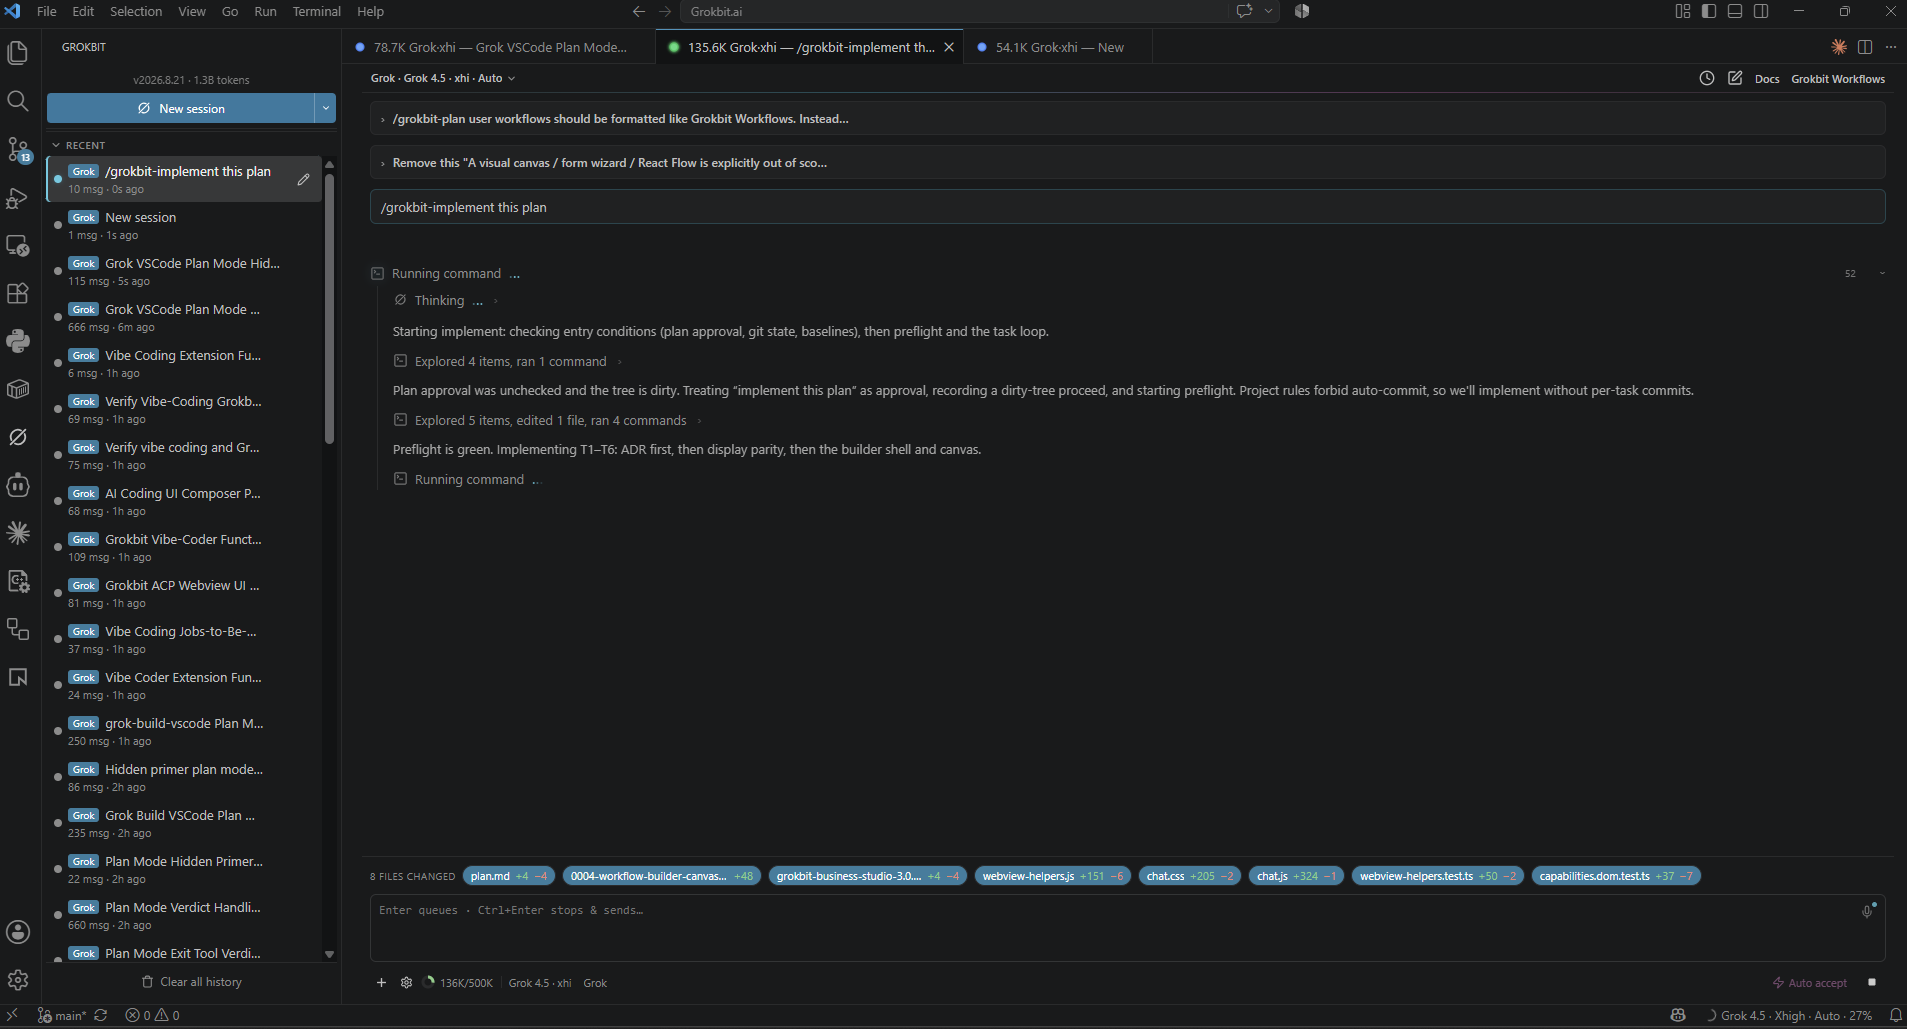Open the capabilities.dom.test.ts changed file chip
This screenshot has width=1907, height=1029.
pyautogui.click(x=1616, y=876)
